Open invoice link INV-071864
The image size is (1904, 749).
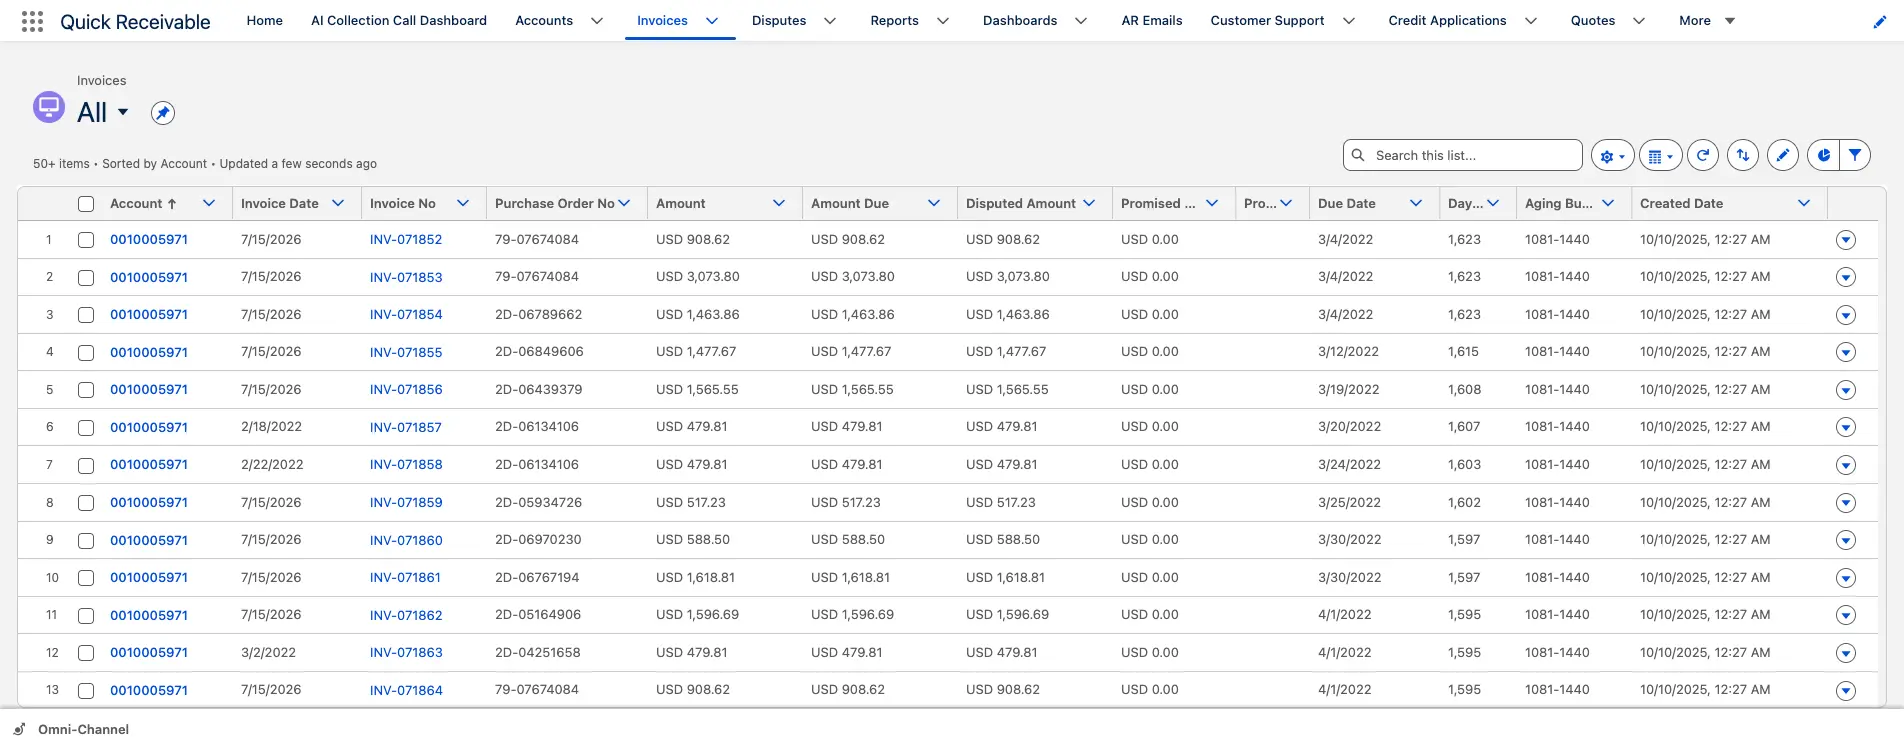point(406,690)
